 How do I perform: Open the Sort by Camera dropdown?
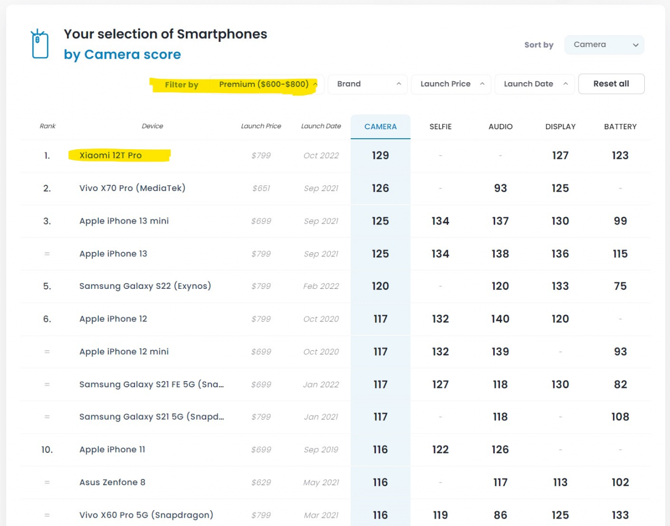[604, 45]
